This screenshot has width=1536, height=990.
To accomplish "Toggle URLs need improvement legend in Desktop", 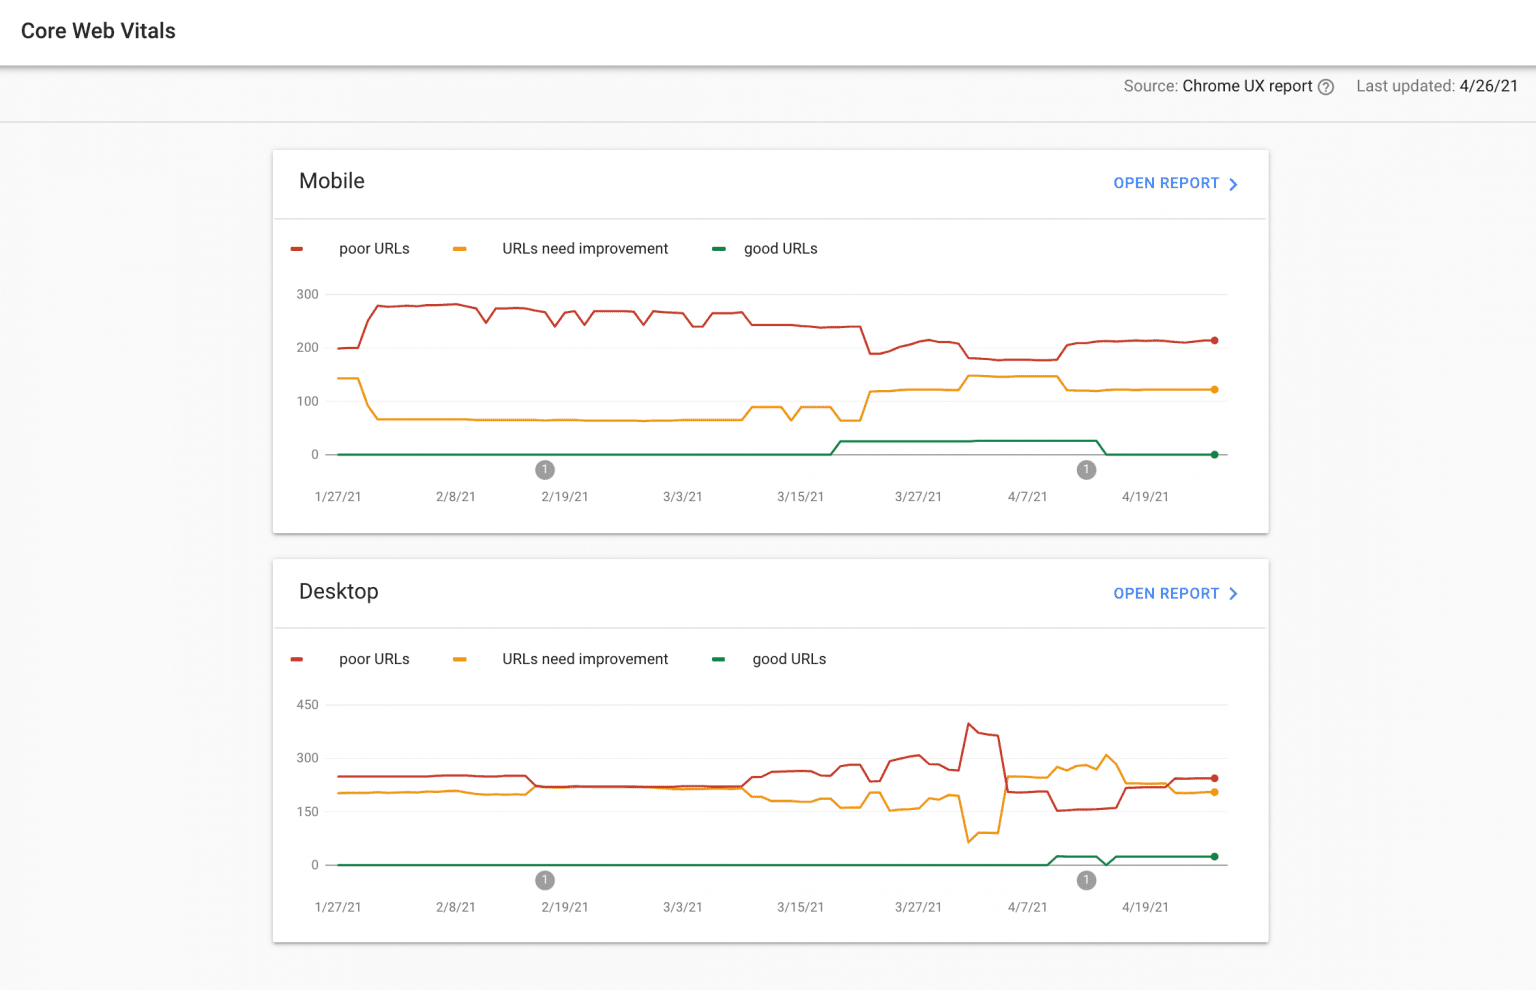I will coord(585,659).
